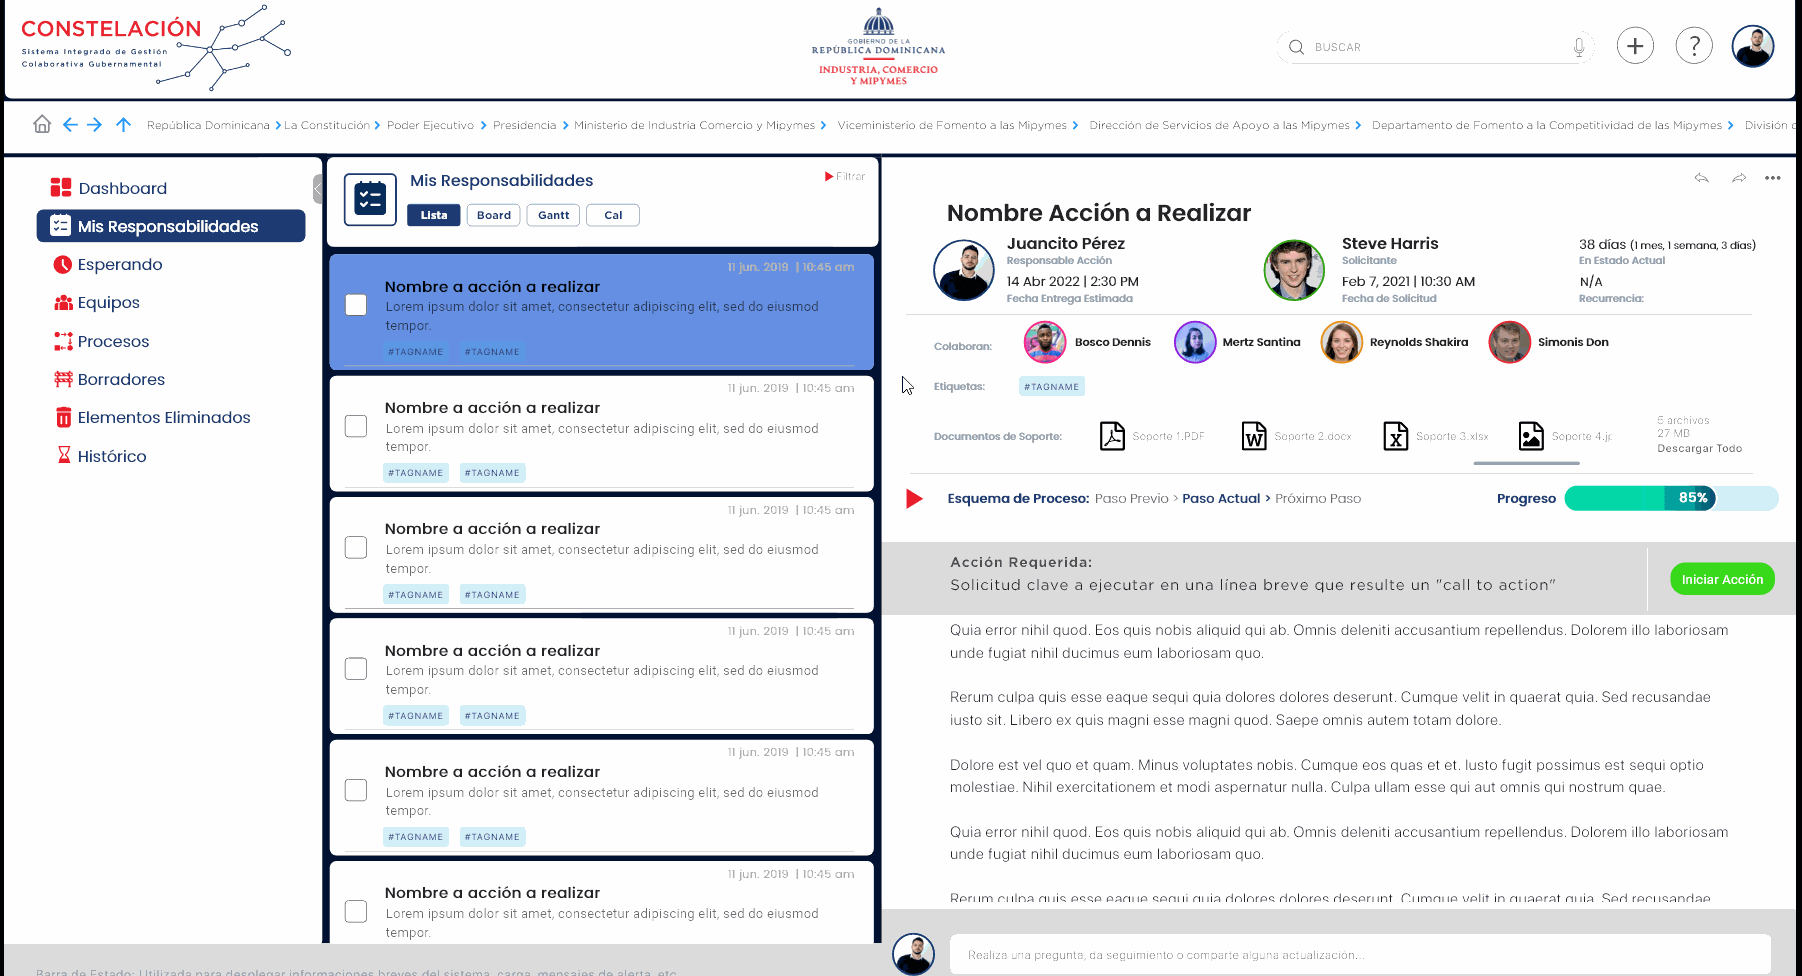
Task: Switch to the Gantt view tab
Action: pos(553,215)
